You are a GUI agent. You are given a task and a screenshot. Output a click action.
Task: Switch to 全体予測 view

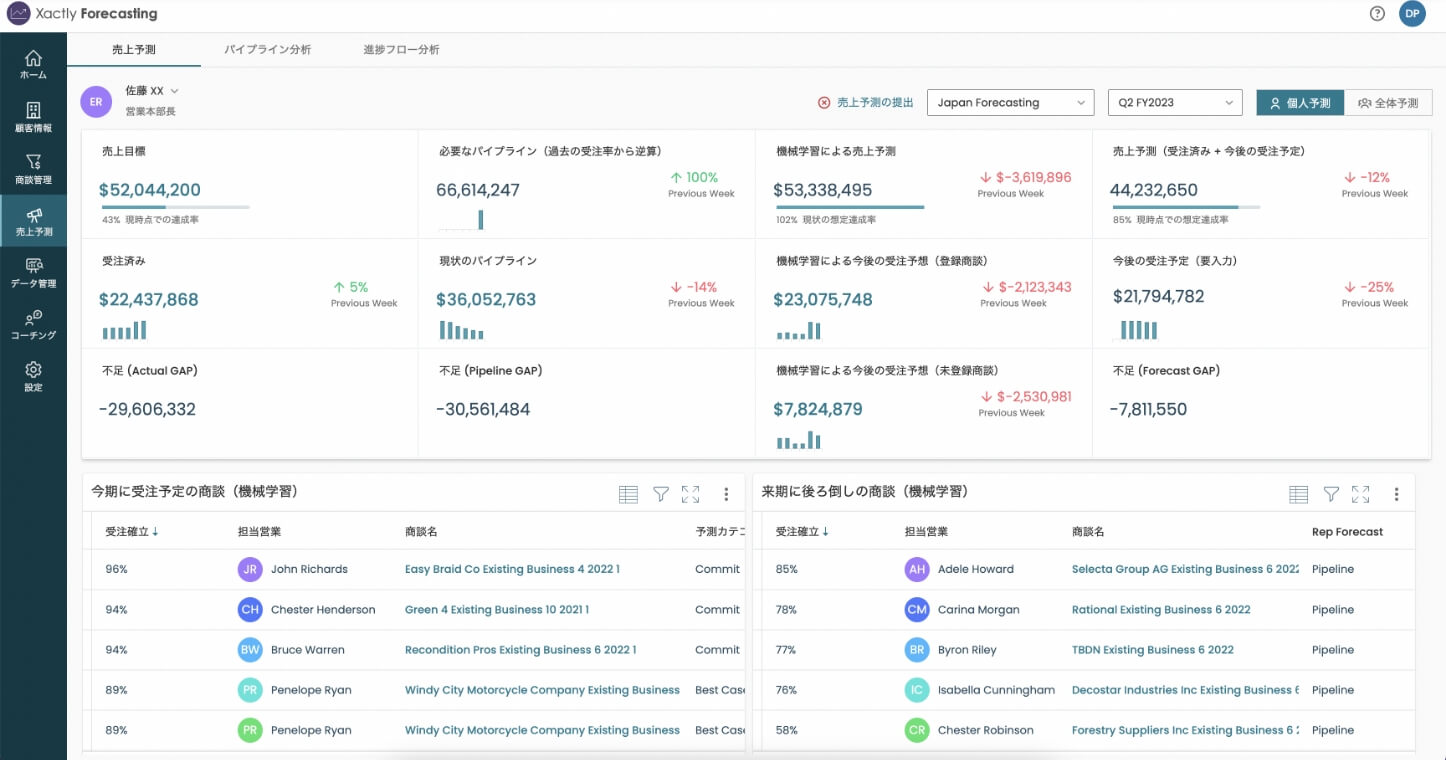tap(1388, 103)
